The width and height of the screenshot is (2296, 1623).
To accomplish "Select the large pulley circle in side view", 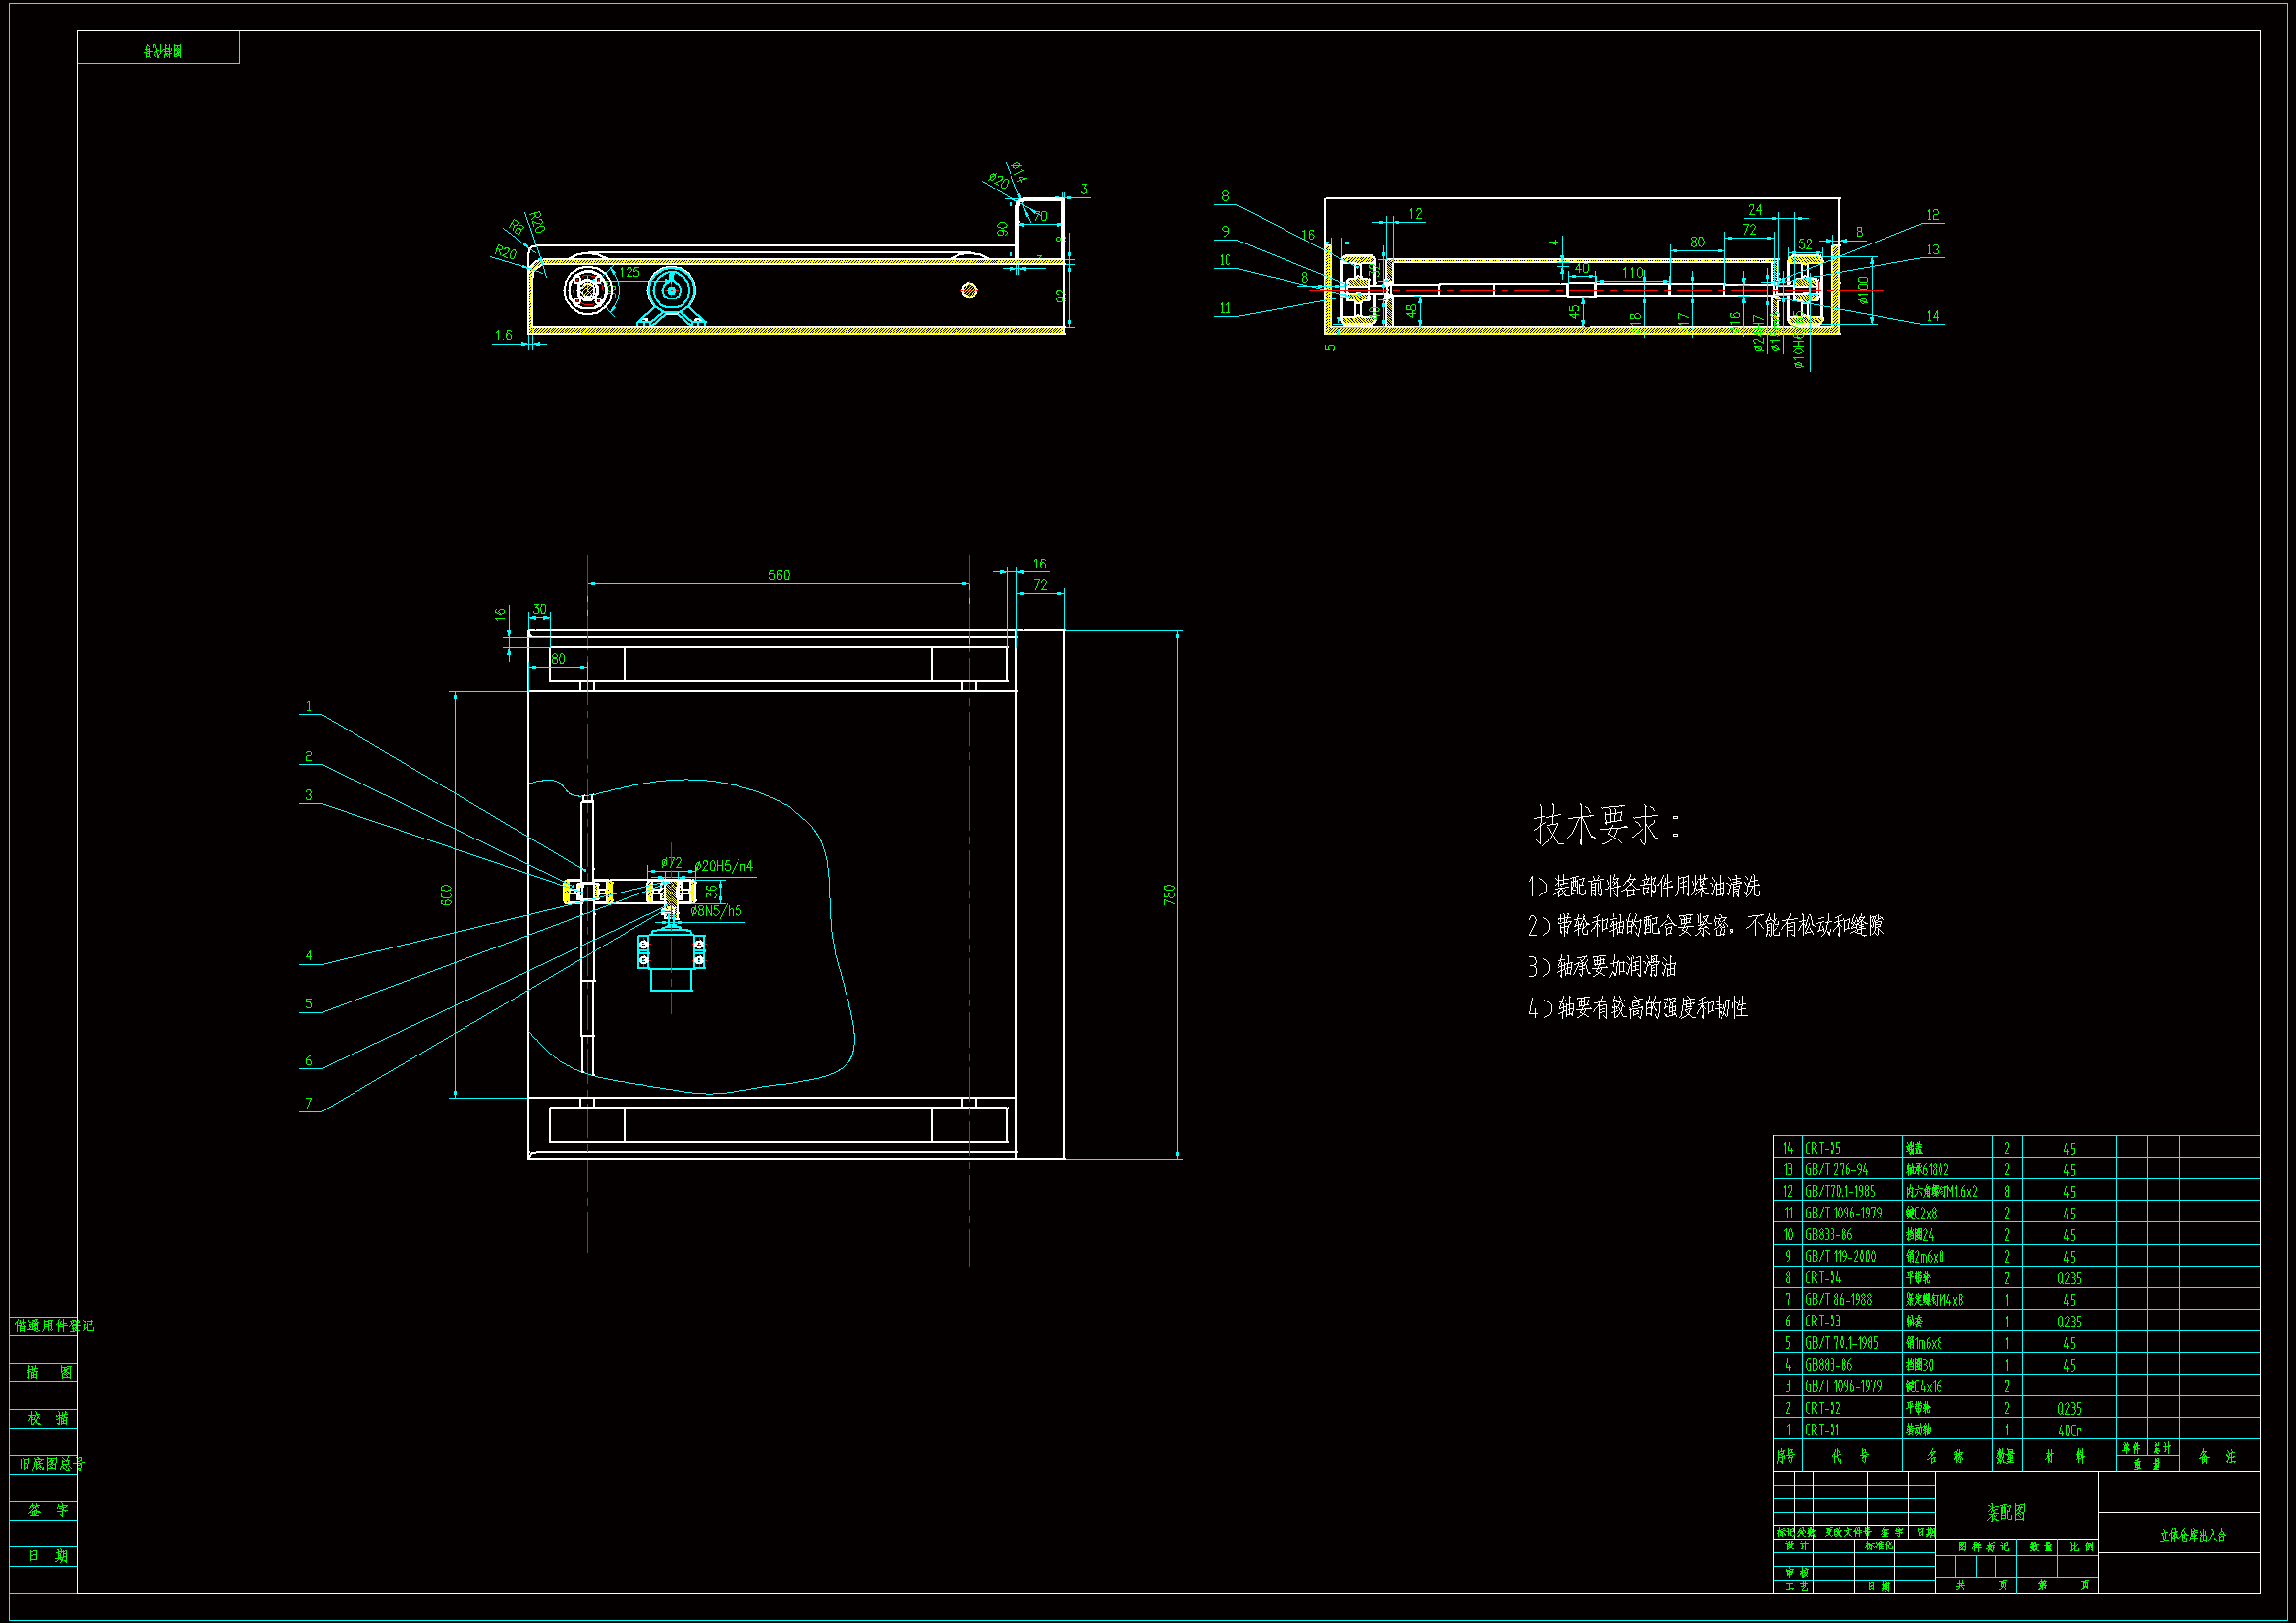I will (588, 290).
